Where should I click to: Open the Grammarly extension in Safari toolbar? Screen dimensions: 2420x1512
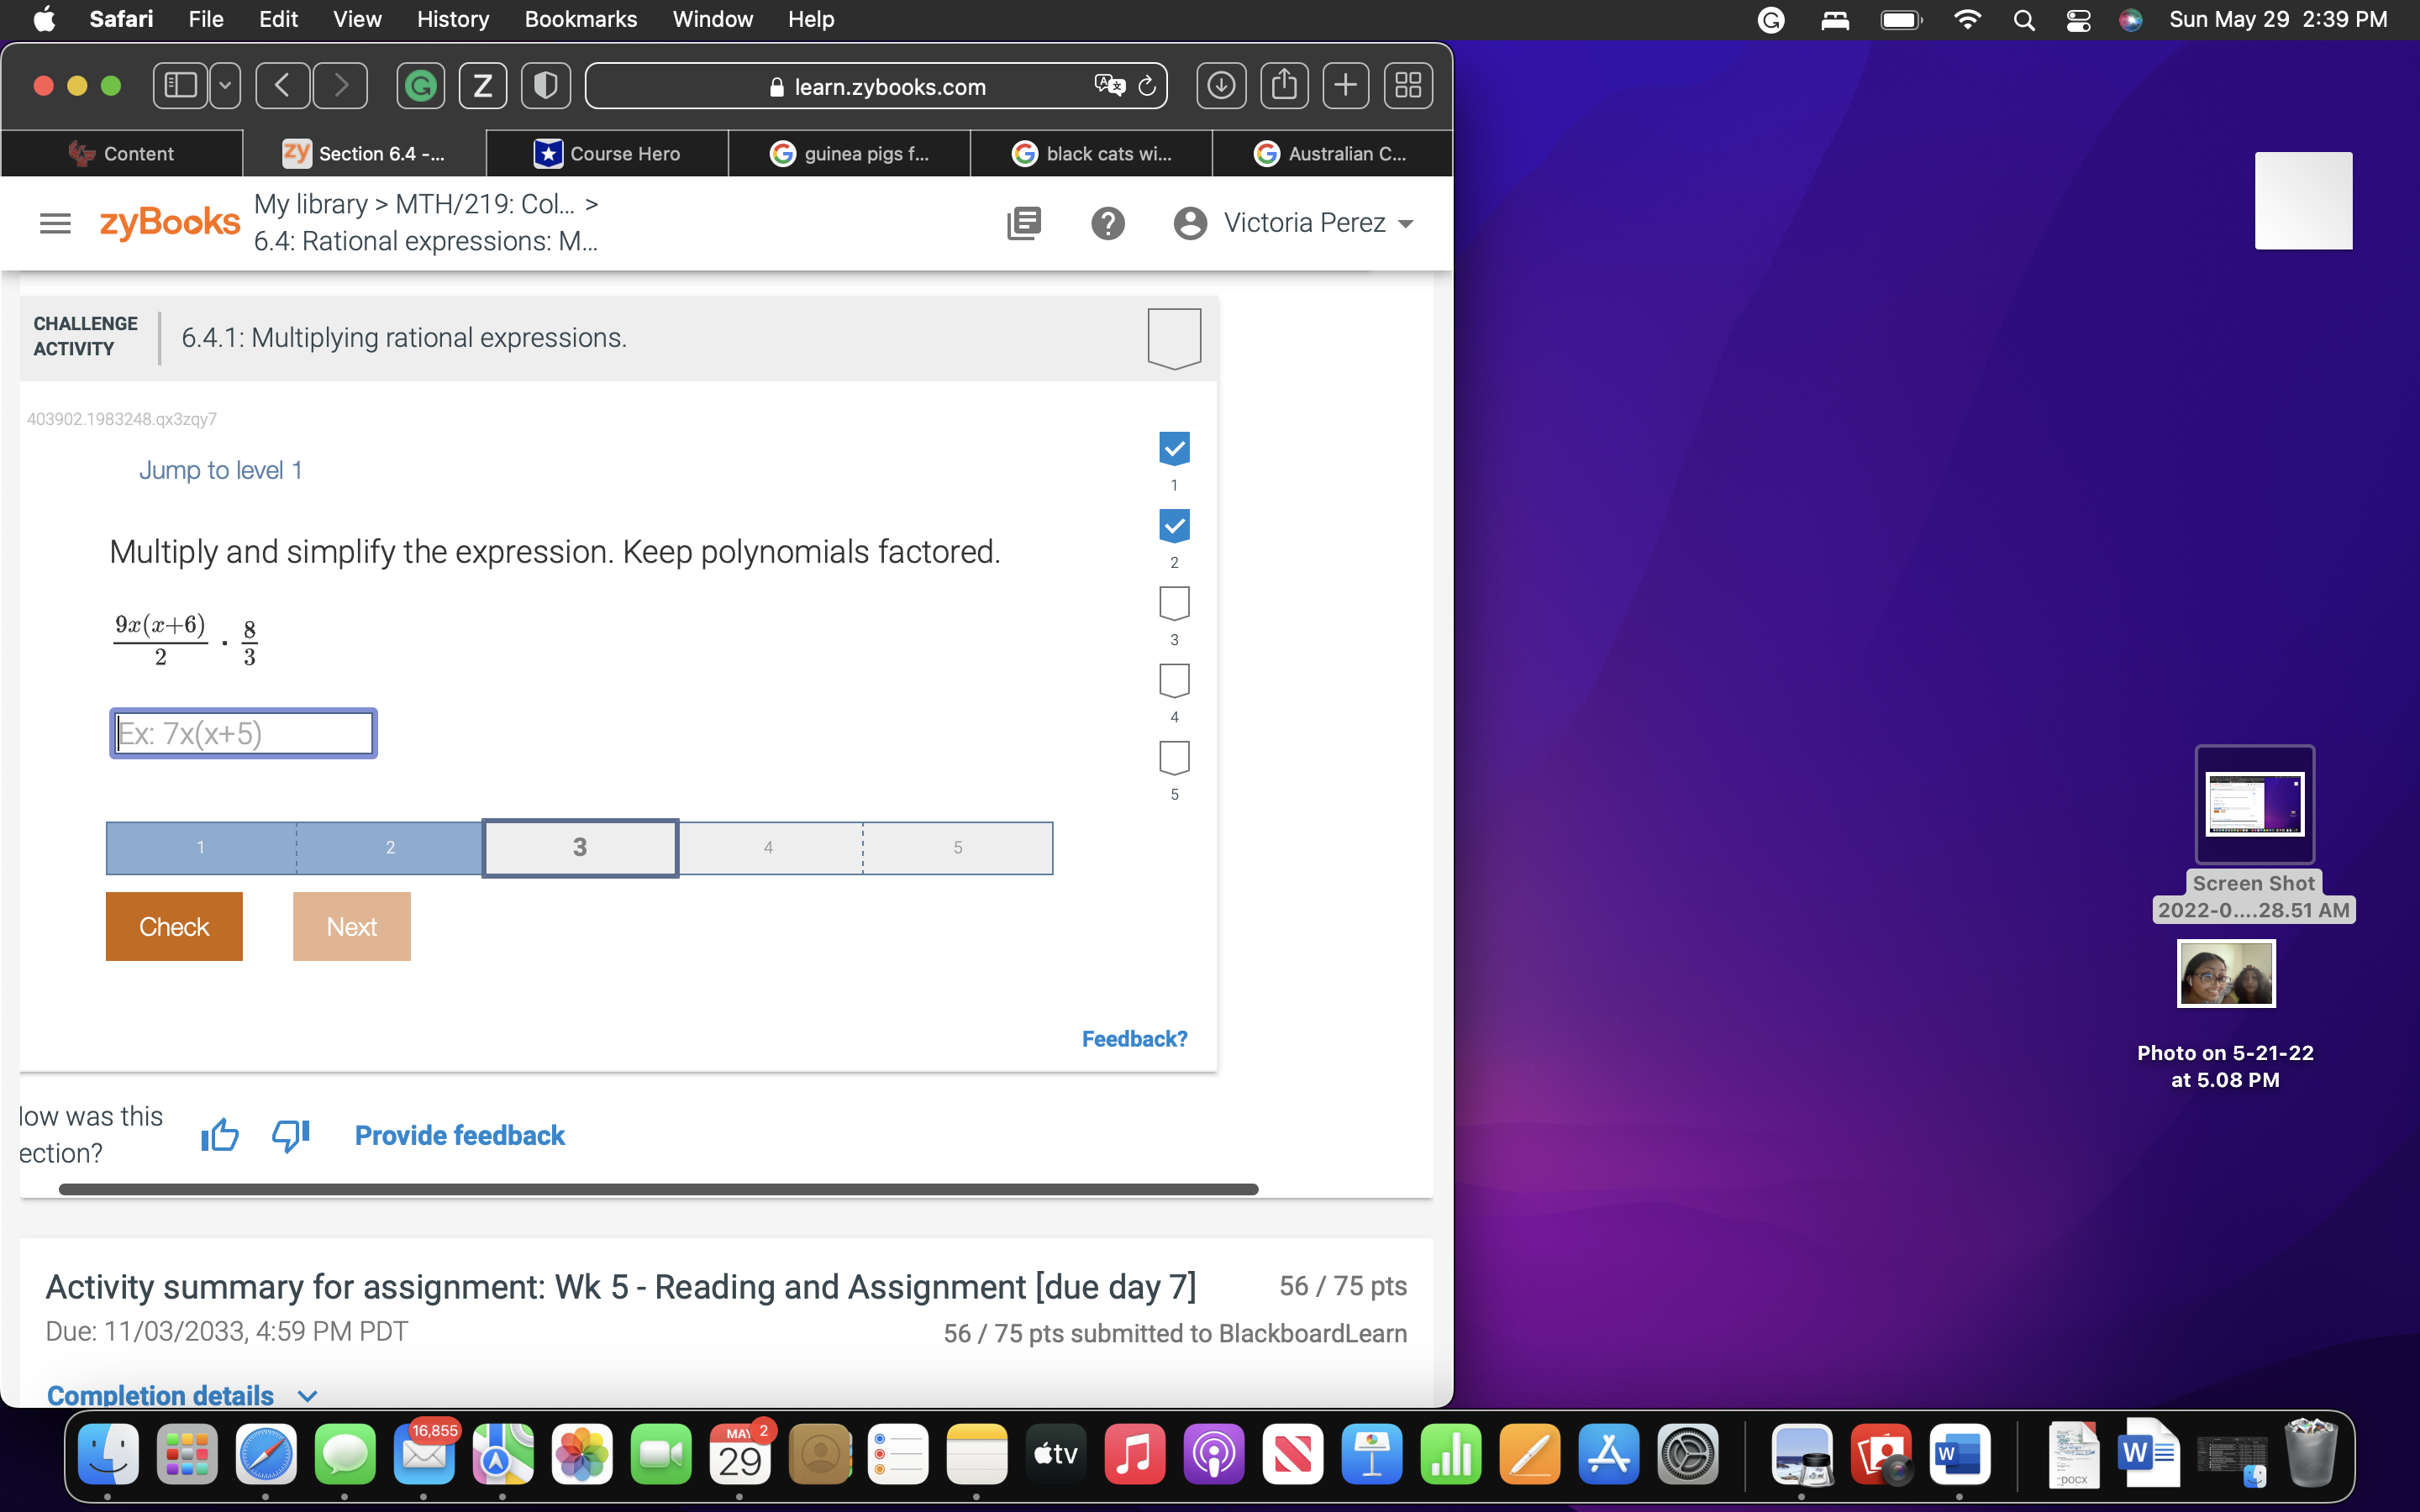point(421,85)
